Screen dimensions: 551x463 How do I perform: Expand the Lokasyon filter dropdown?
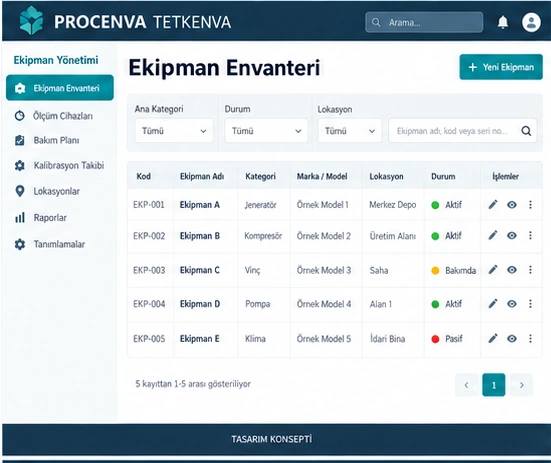[350, 131]
